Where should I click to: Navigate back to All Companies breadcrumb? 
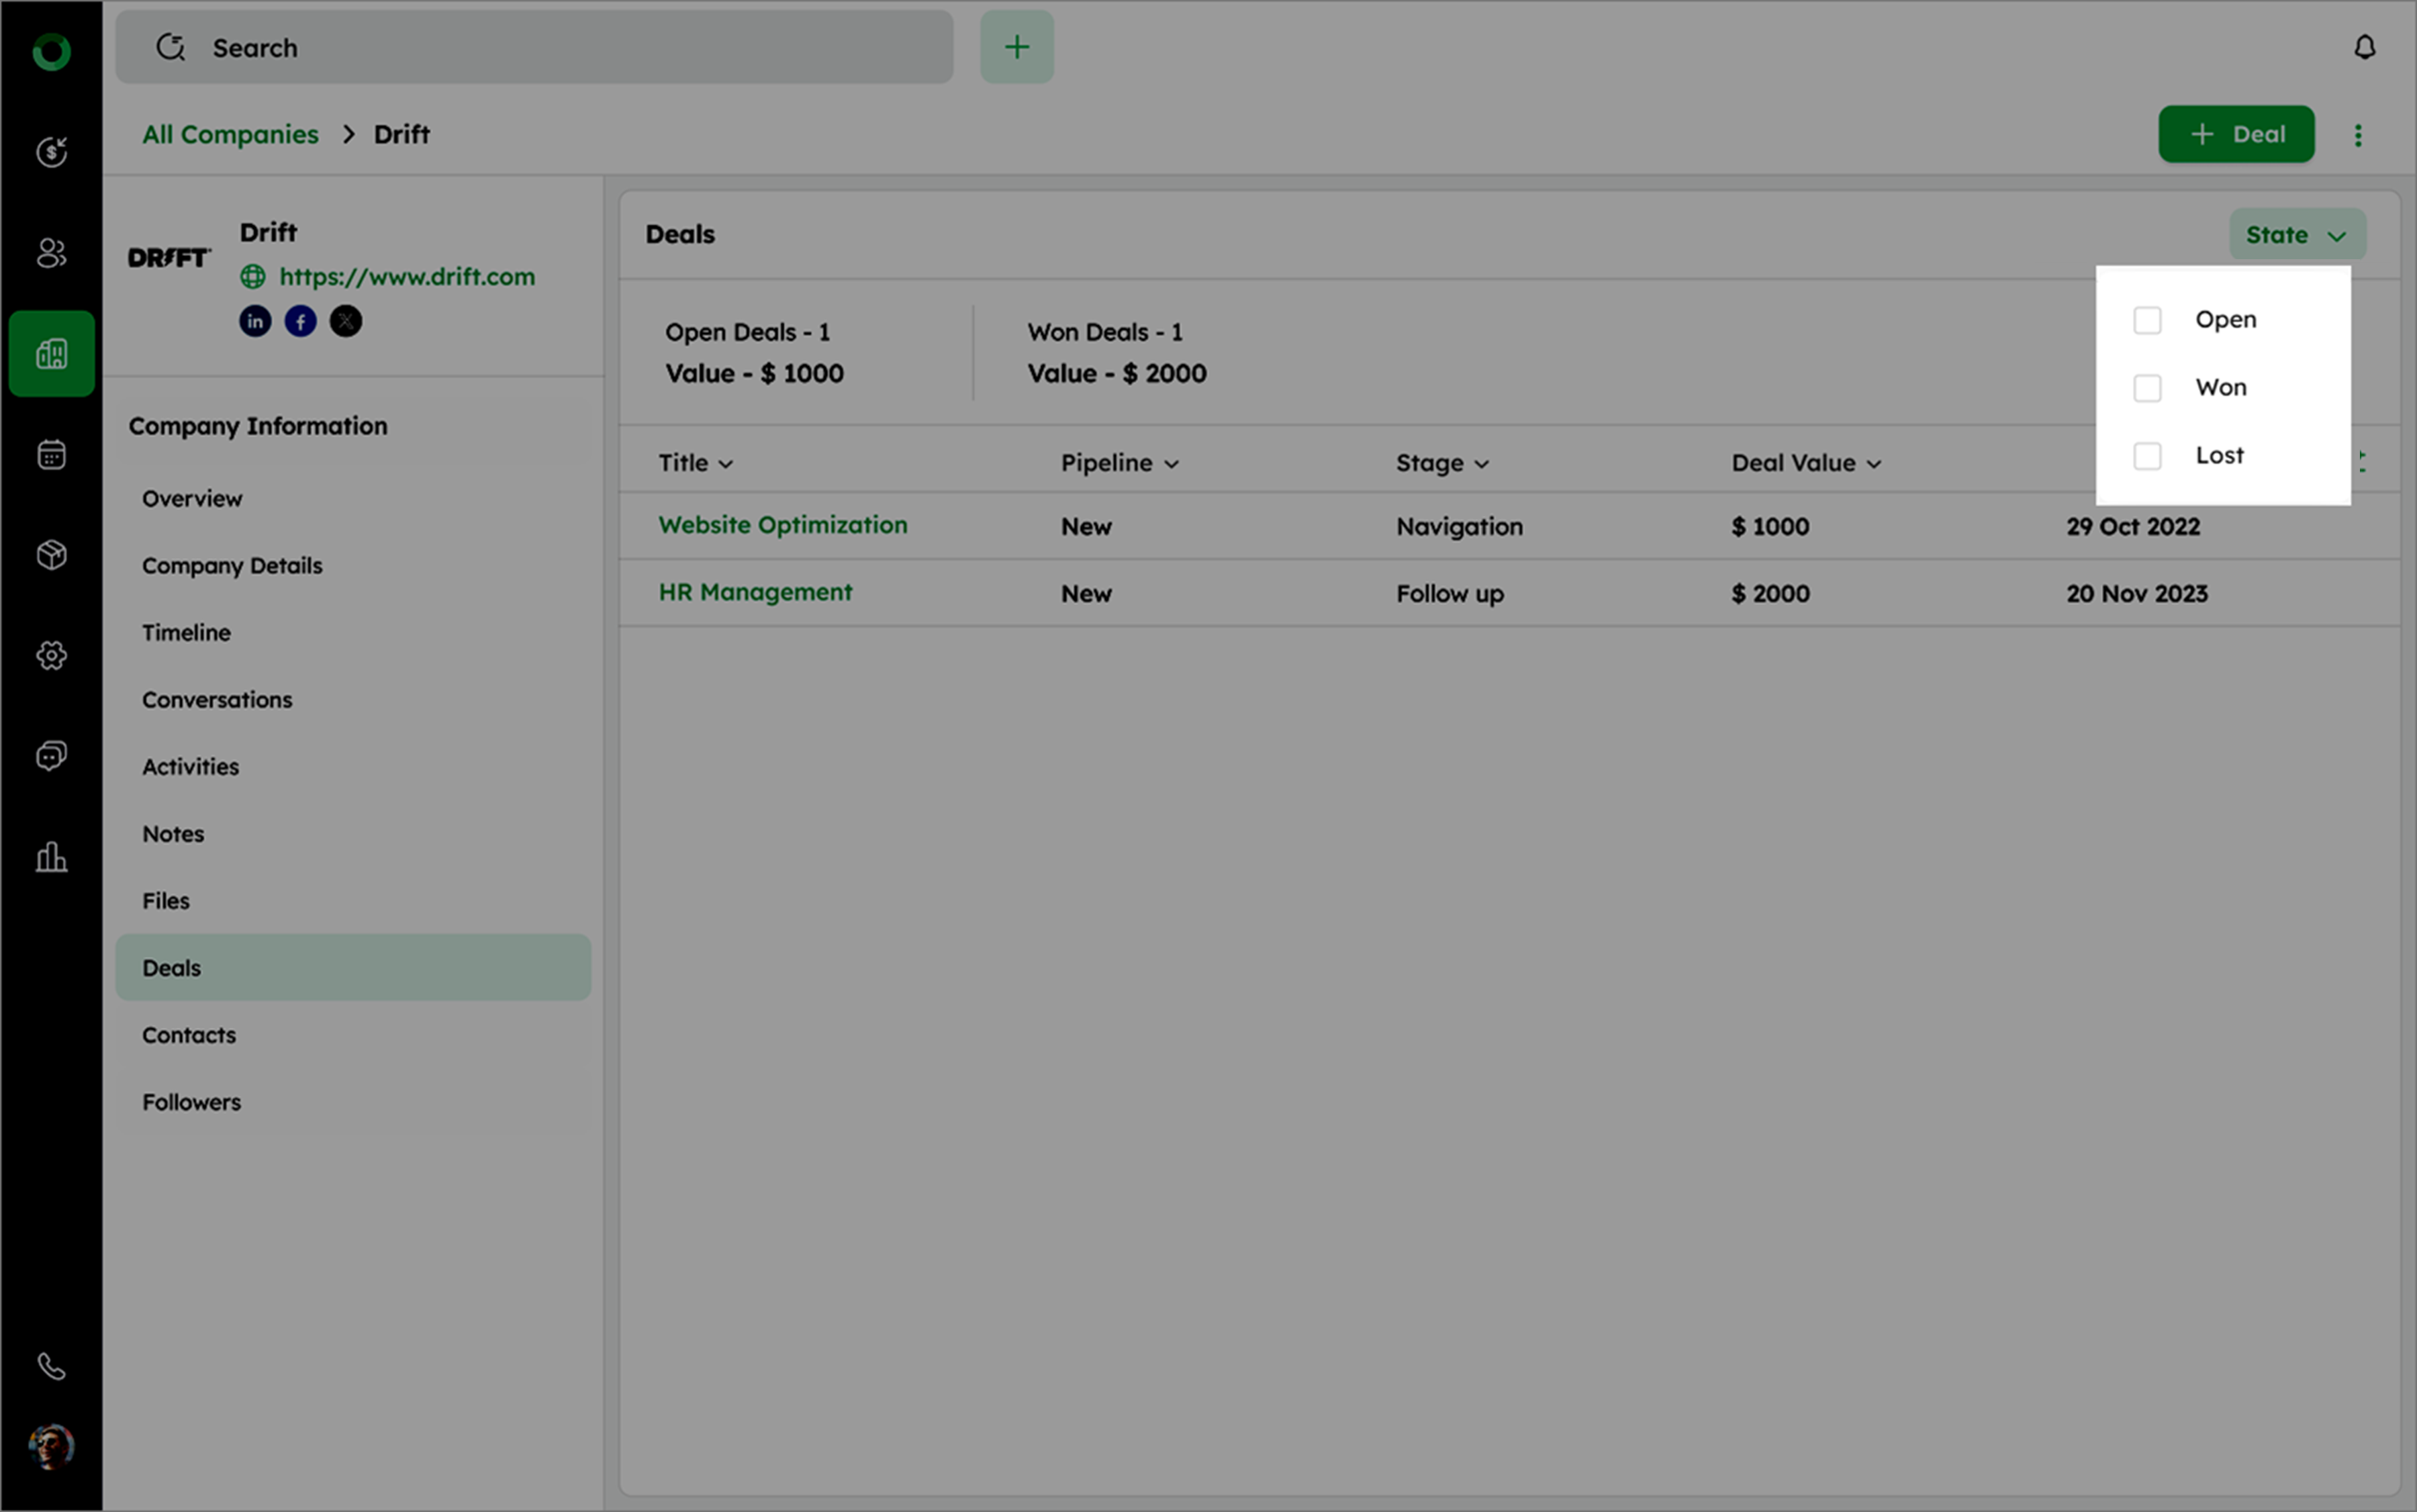(x=230, y=134)
